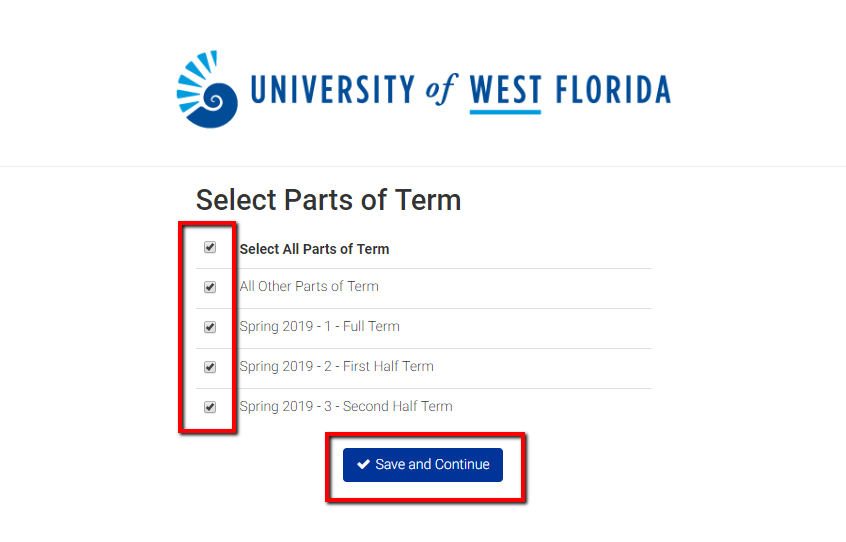Untick Spring 2019 - 3 - Second Half Term checkbox

point(210,407)
